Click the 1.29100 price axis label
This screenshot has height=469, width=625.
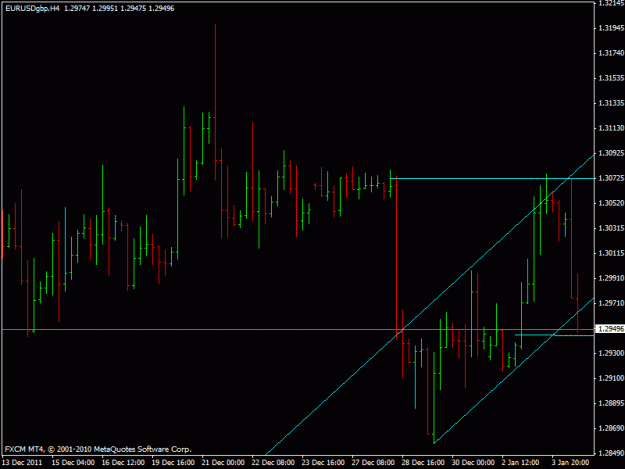611,378
